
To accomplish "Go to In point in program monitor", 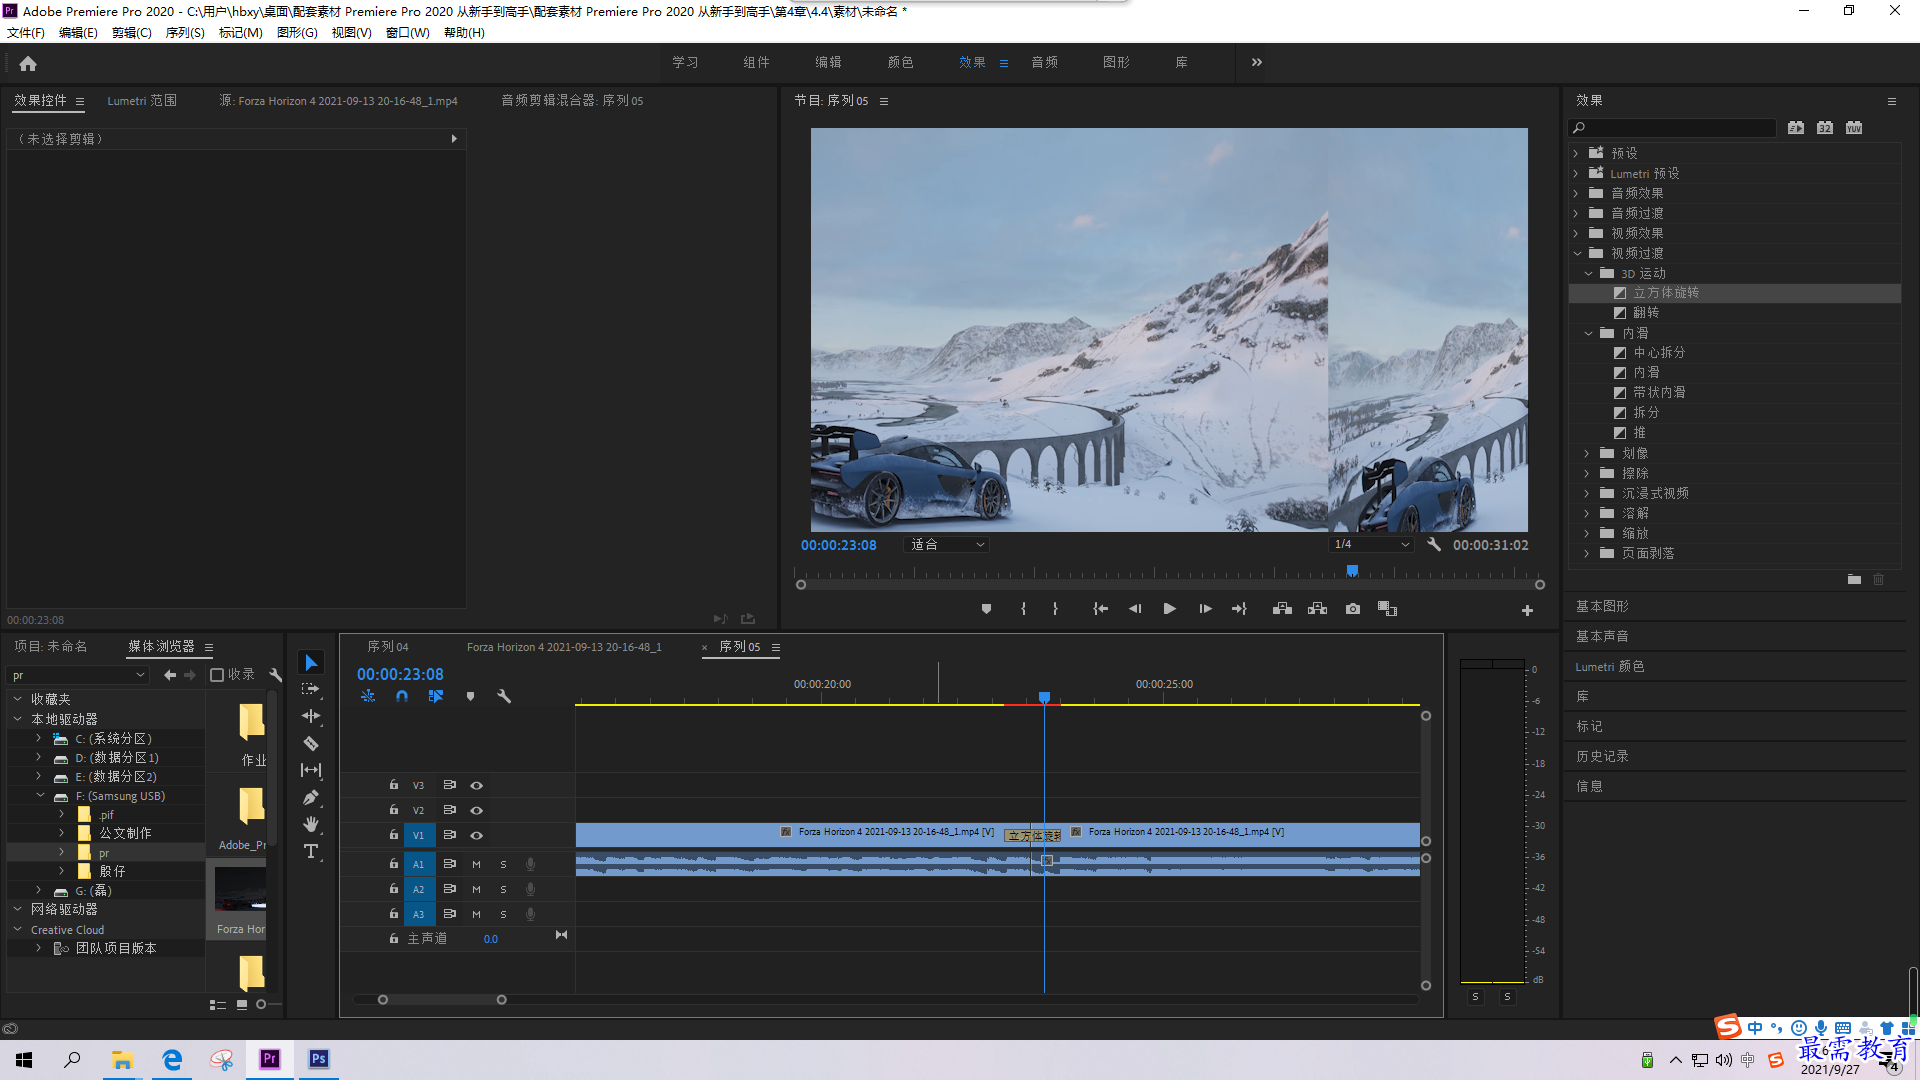I will pyautogui.click(x=1100, y=609).
